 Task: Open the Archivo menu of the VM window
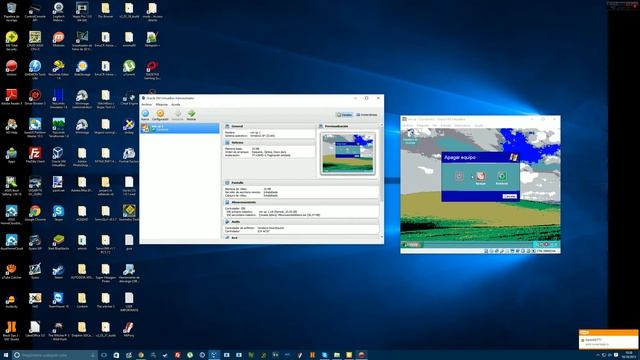409,125
